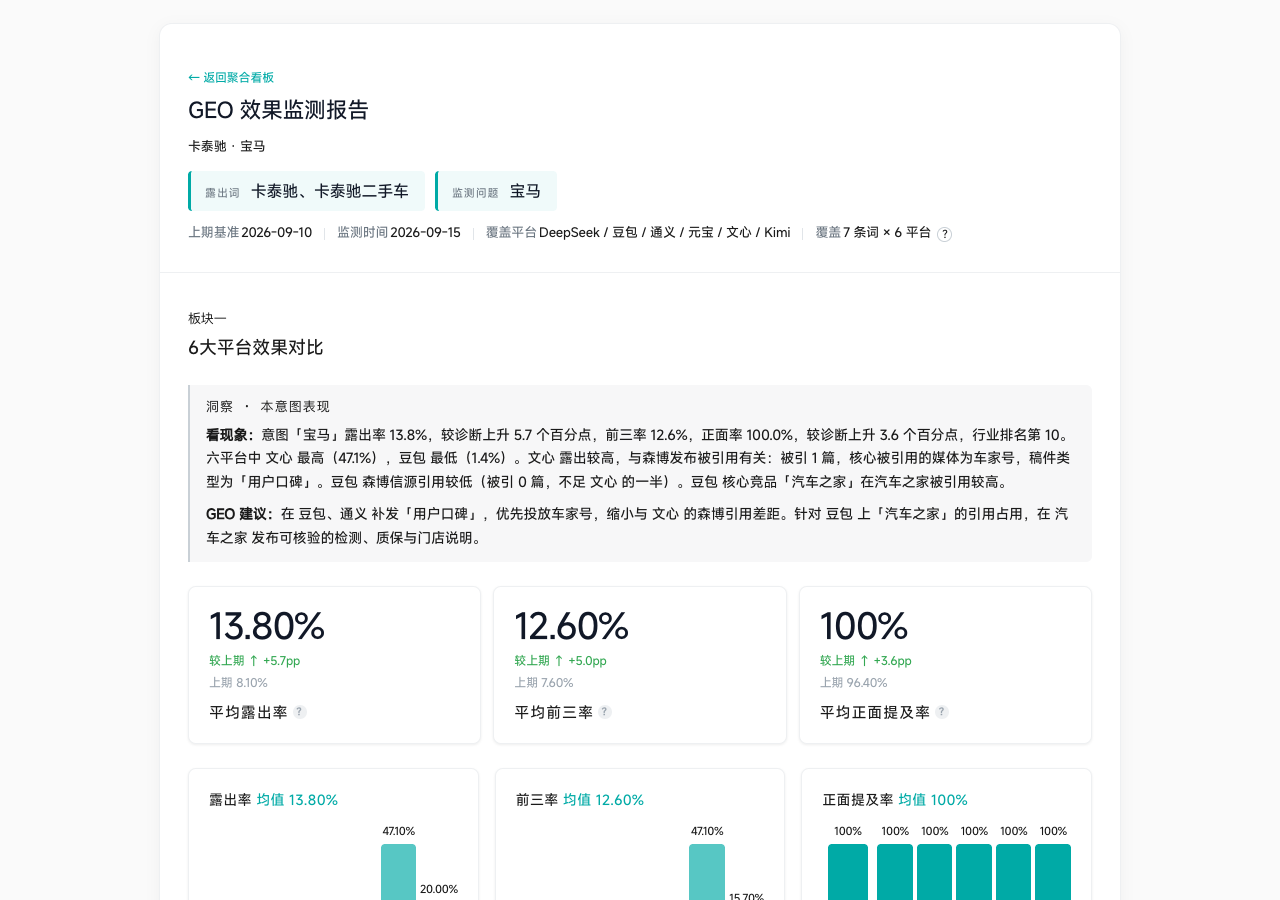Click the 47.10% bar in 前三率 chart
The height and width of the screenshot is (900, 1280).
point(707,872)
